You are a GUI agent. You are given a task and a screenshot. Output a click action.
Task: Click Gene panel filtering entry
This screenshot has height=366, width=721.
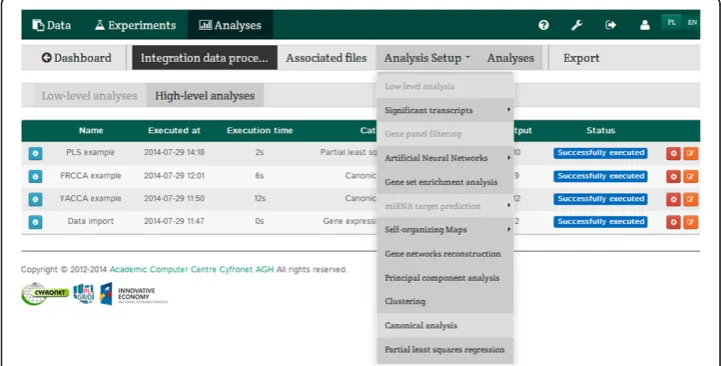(x=445, y=134)
